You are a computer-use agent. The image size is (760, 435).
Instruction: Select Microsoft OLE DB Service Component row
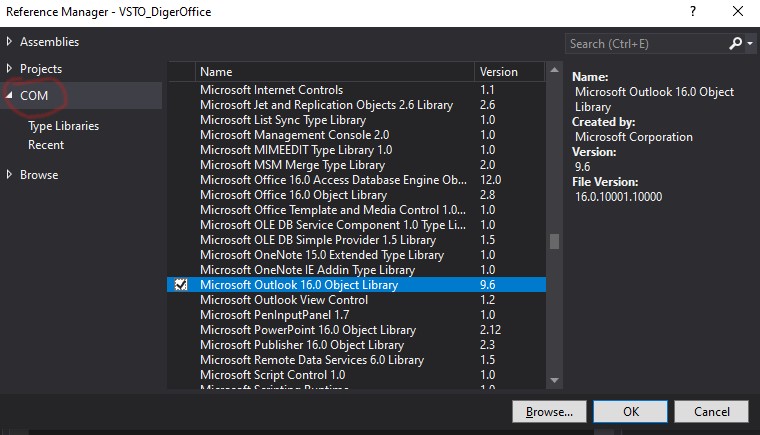(356, 225)
